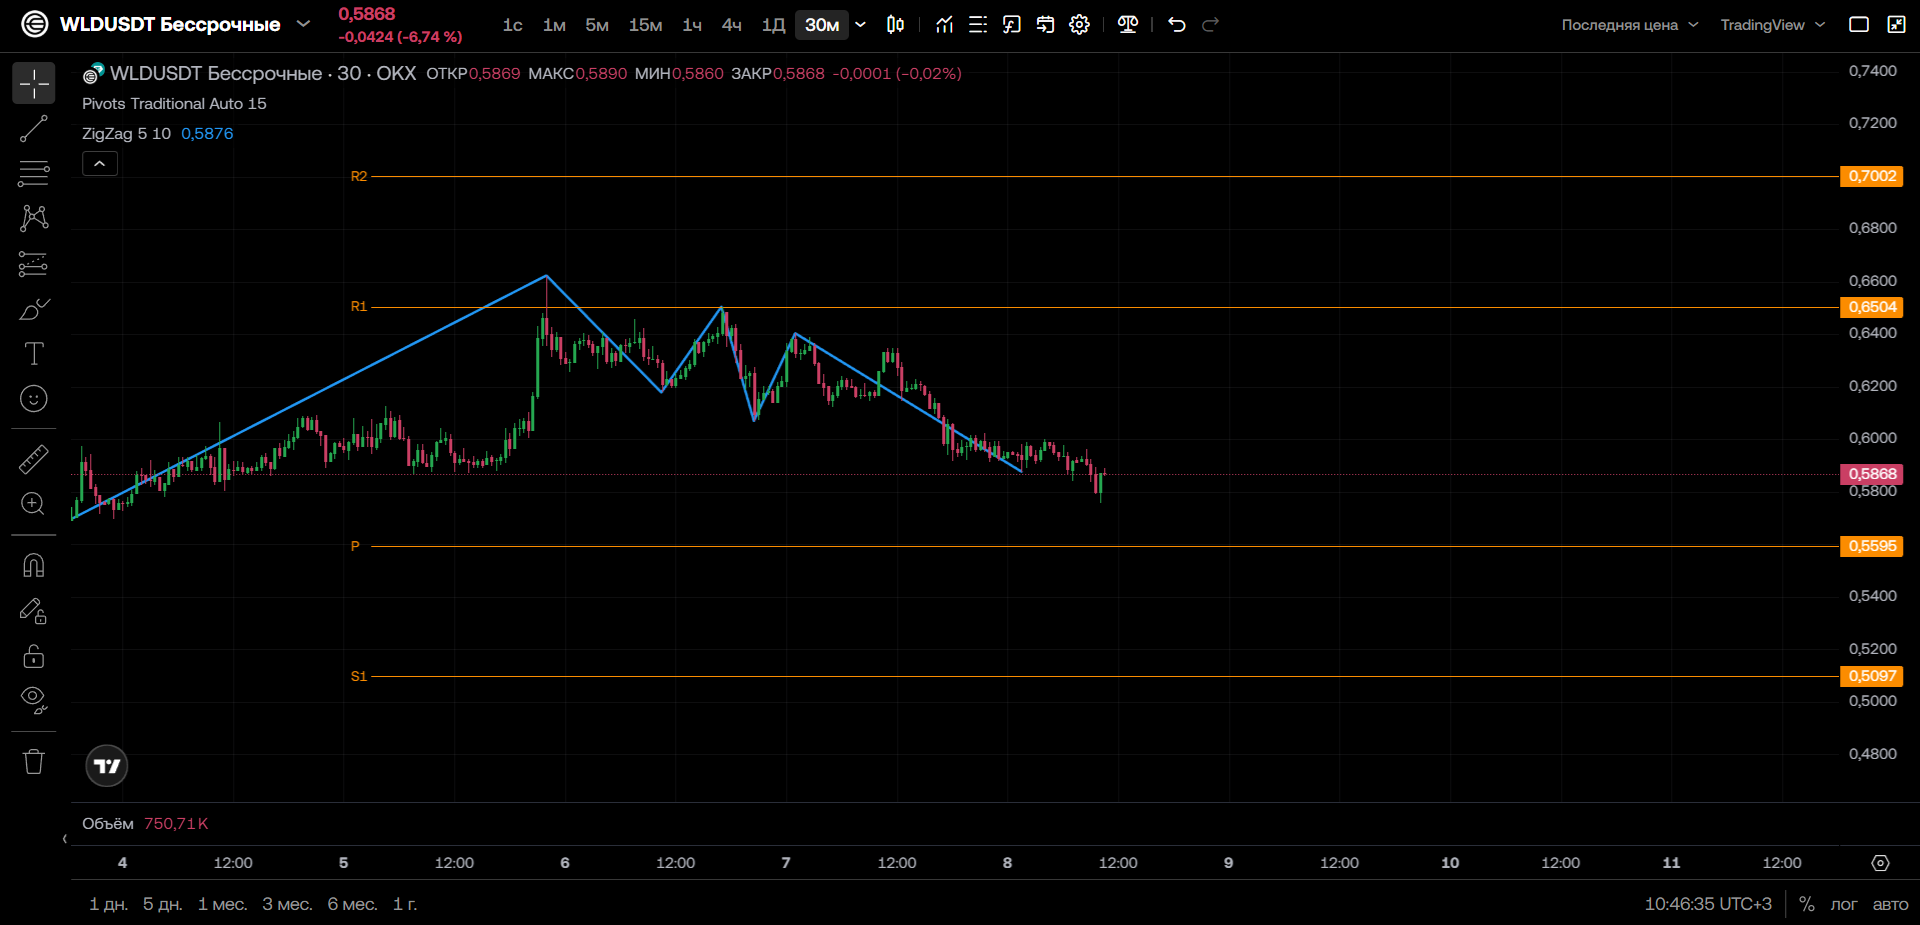Toggle magnet mode for drawings

pos(34,566)
